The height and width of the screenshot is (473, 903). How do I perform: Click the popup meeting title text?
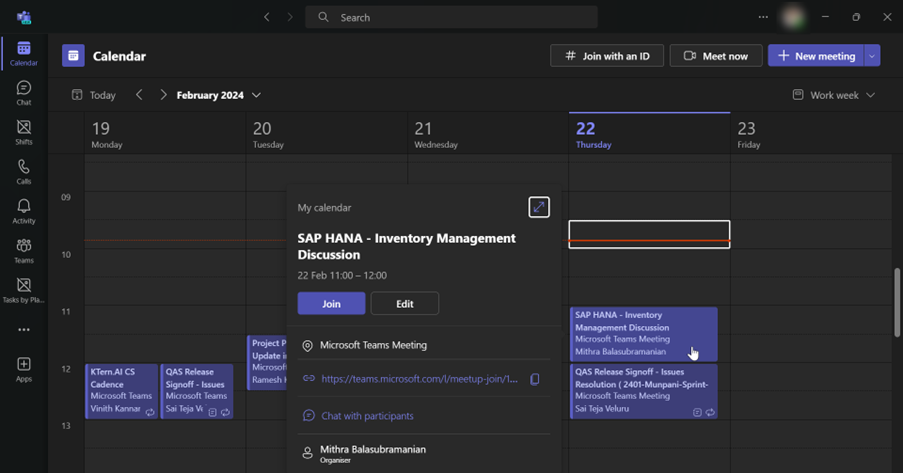pyautogui.click(x=407, y=247)
